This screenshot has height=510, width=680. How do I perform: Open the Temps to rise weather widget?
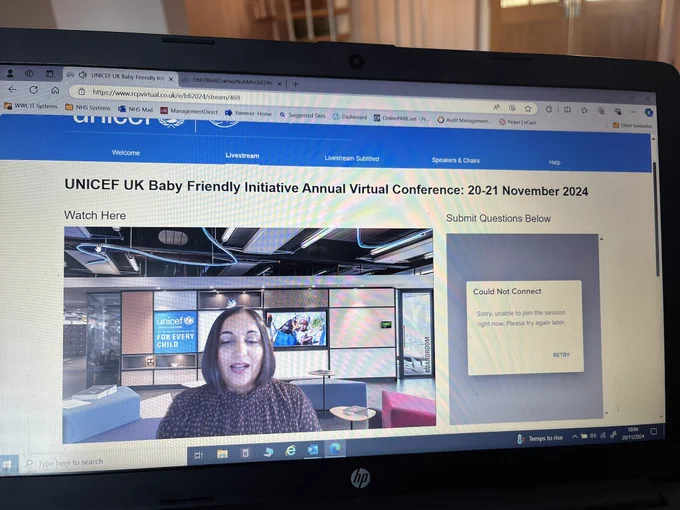coord(539,438)
